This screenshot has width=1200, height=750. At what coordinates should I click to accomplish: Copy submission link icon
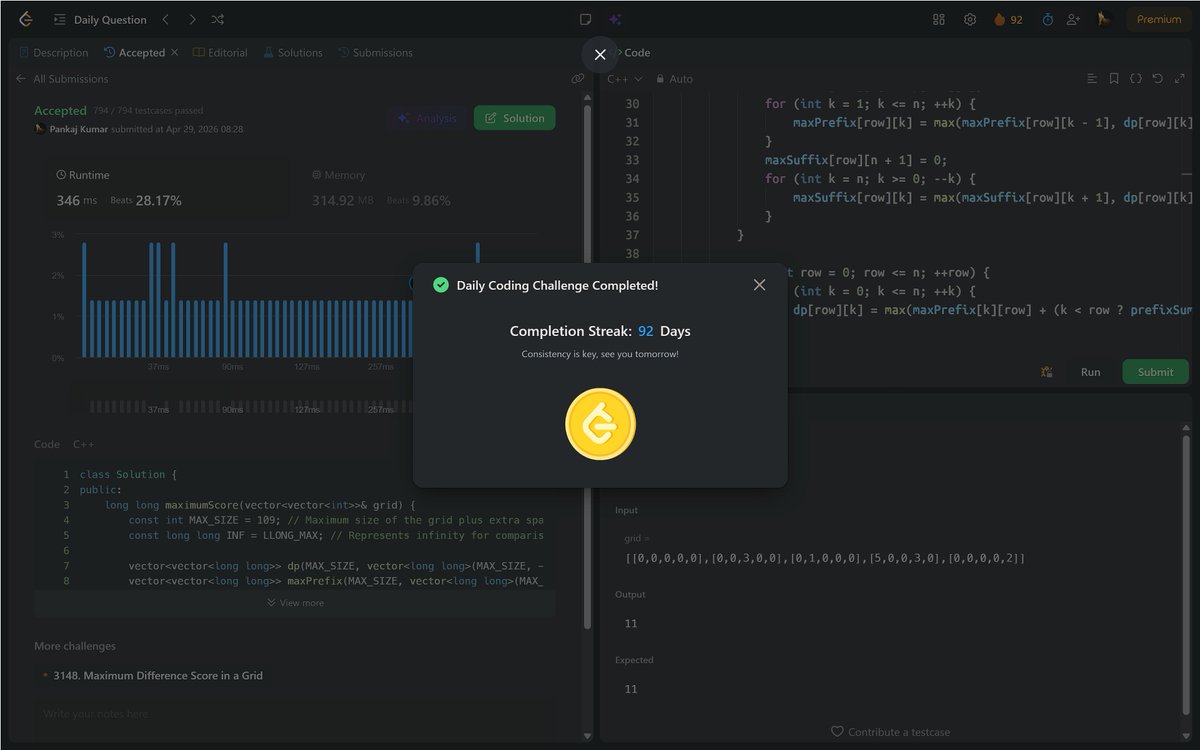pos(577,78)
